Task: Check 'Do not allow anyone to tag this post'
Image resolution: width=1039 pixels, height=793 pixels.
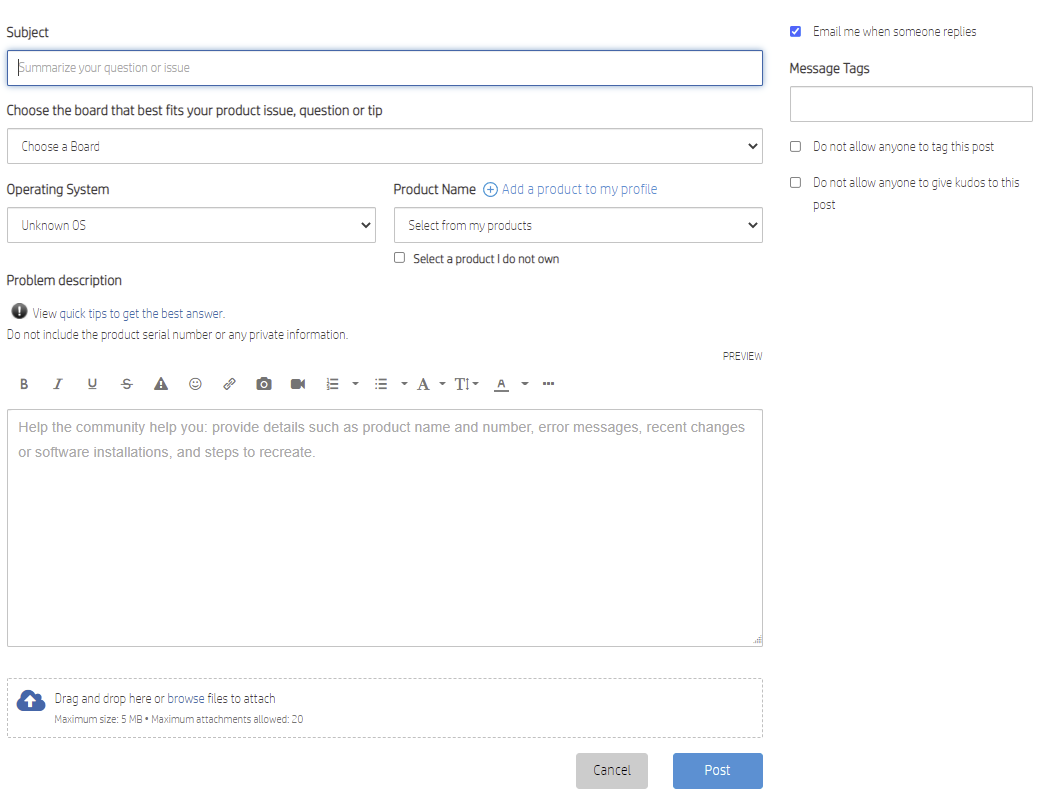Action: click(795, 146)
